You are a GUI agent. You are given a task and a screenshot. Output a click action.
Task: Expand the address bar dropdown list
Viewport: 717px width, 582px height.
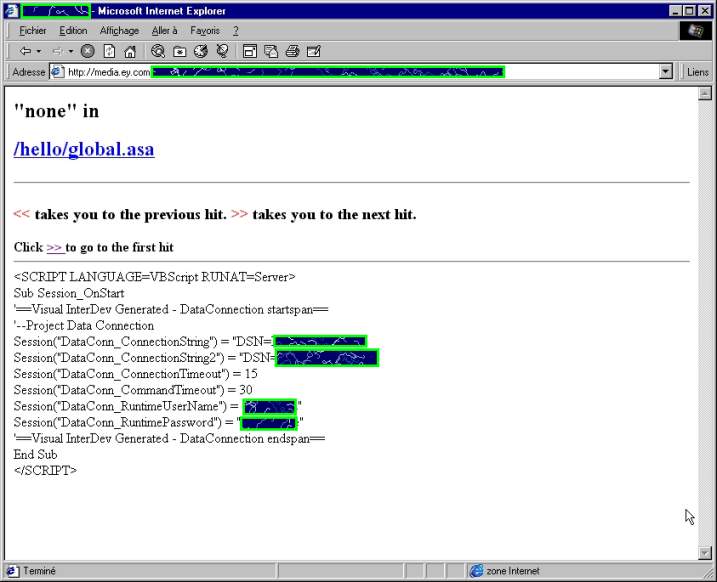pos(666,72)
